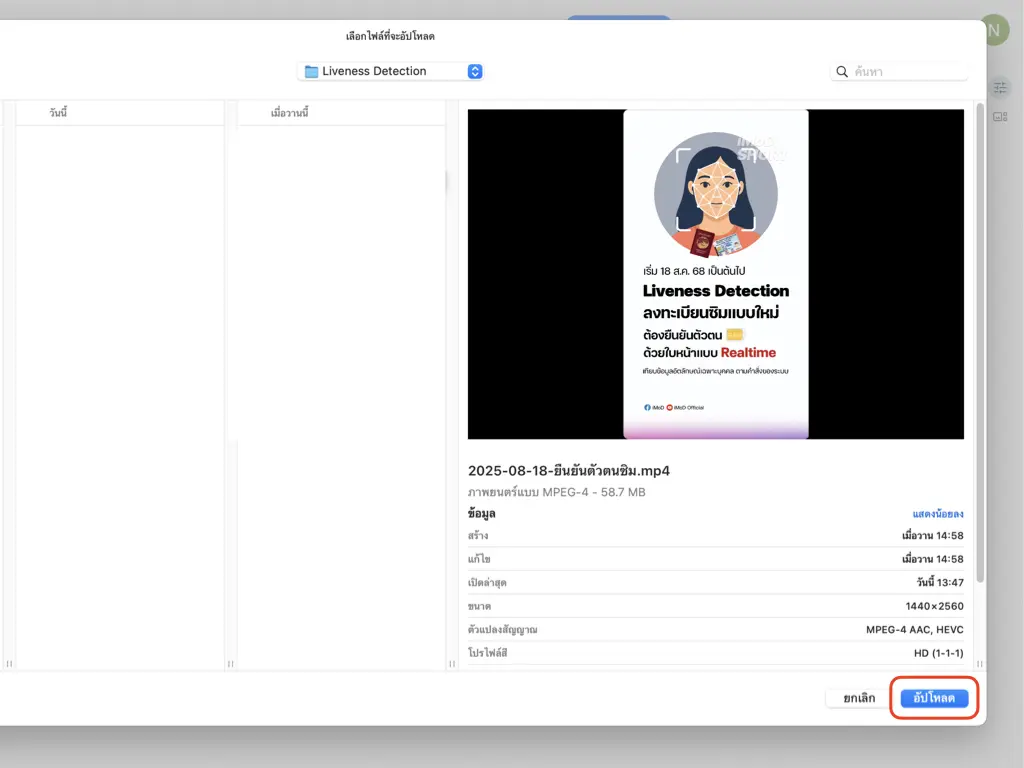
Task: Click the small icon below the sliders icon
Action: click(x=1000, y=117)
